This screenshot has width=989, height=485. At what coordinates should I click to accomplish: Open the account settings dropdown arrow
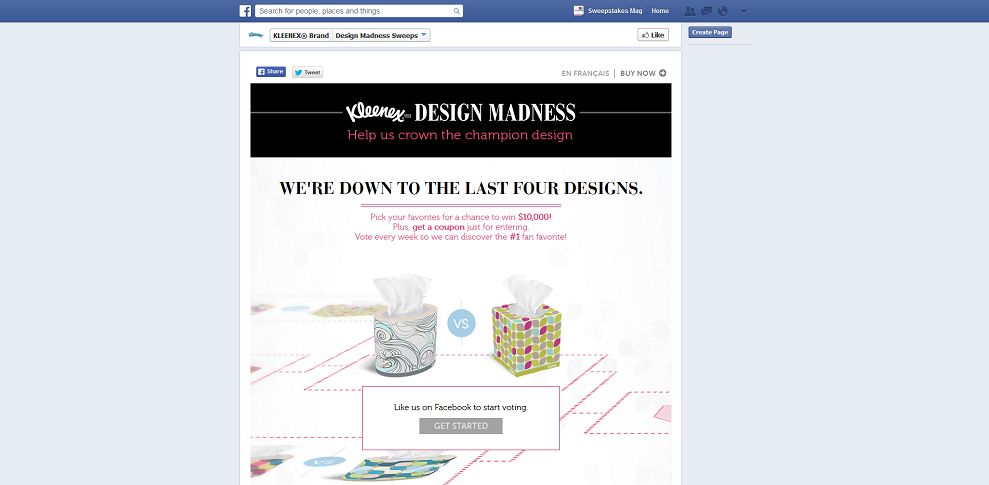[744, 11]
